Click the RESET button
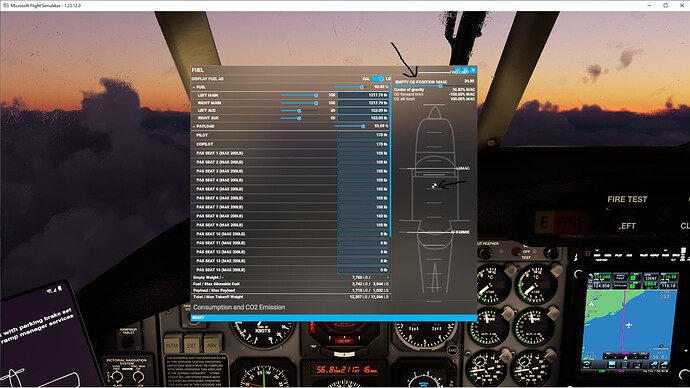This screenshot has height=388, width=690. tap(334, 317)
